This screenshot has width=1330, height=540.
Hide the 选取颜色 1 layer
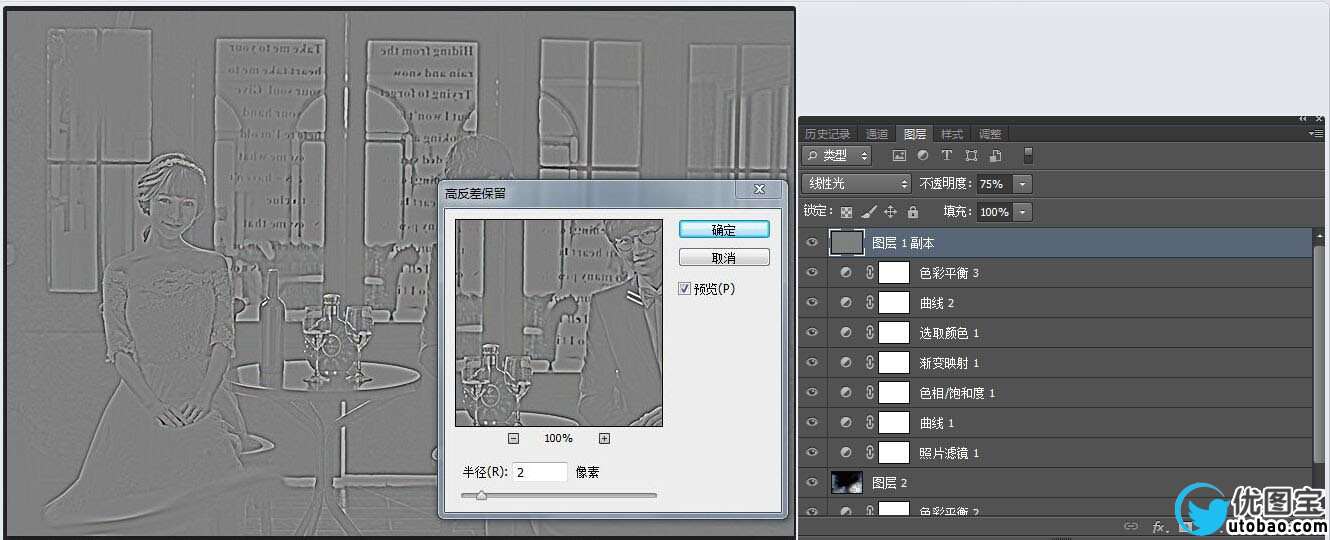(812, 333)
